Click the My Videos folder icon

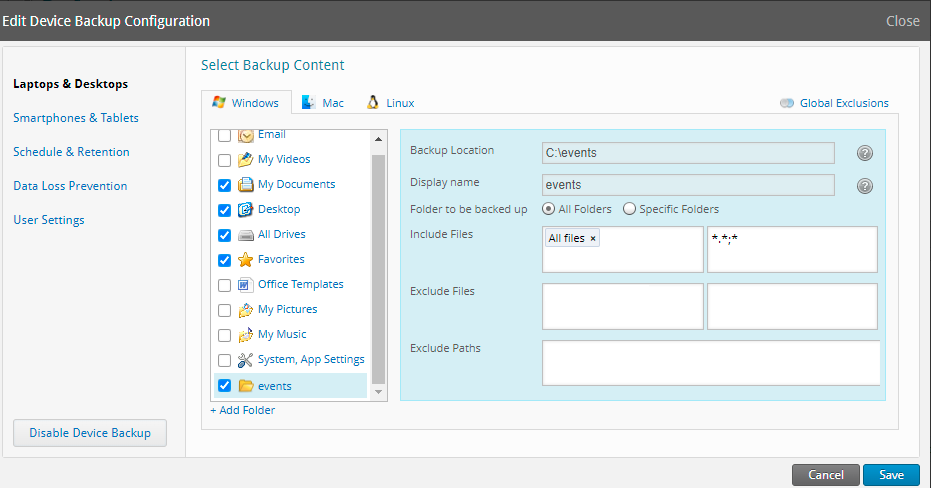point(246,160)
